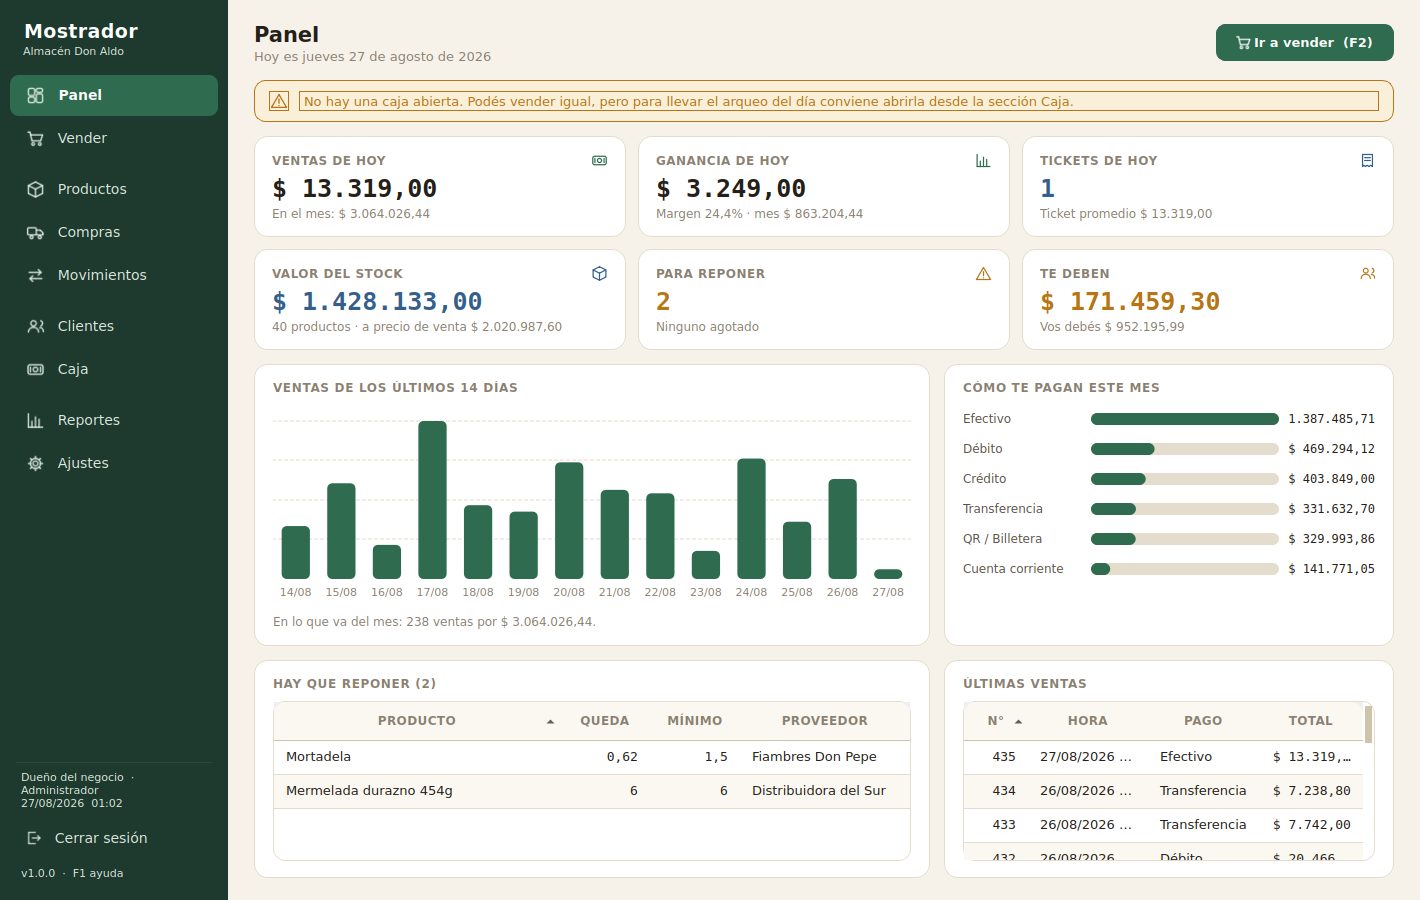Click the Efectivo payment progress bar
The width and height of the screenshot is (1420, 900).
click(1184, 419)
